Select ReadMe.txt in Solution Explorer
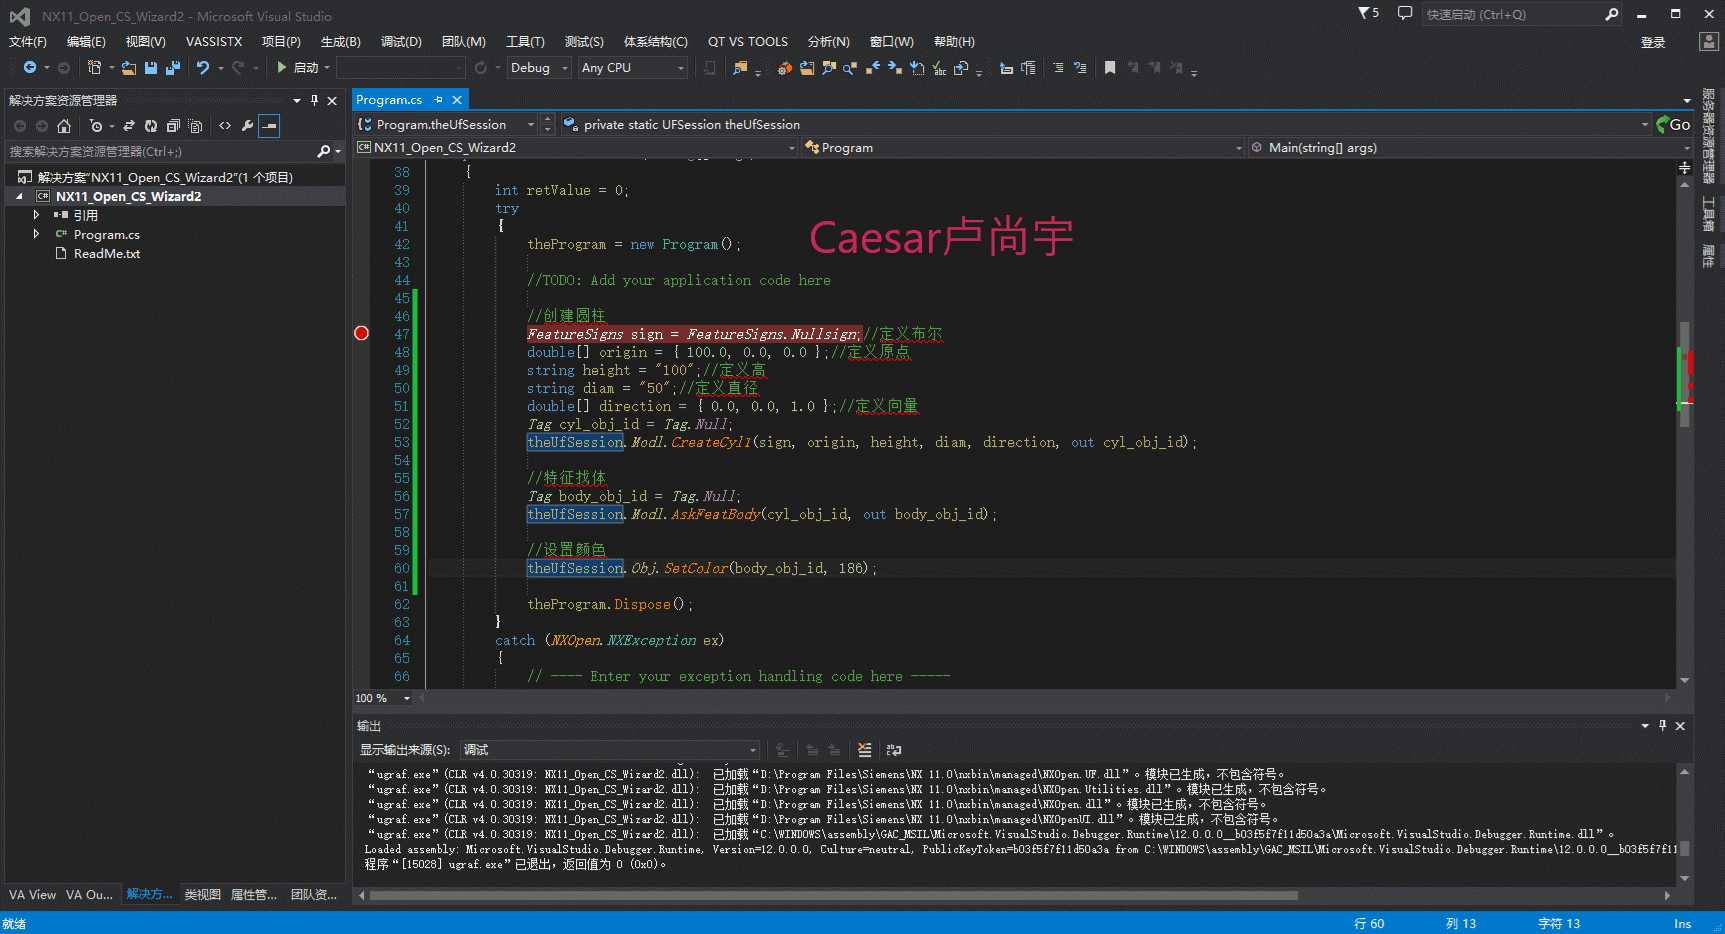This screenshot has height=934, width=1725. tap(107, 254)
